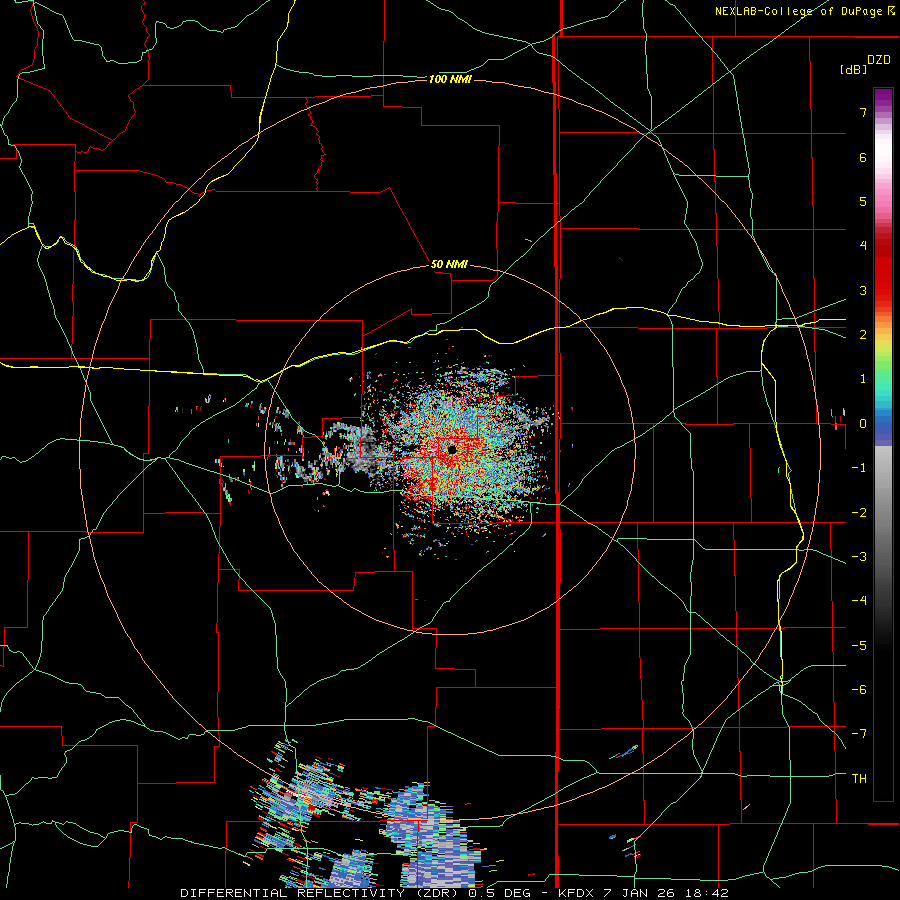900x900 pixels.
Task: Click the black radar site dot at center
Action: (452, 449)
